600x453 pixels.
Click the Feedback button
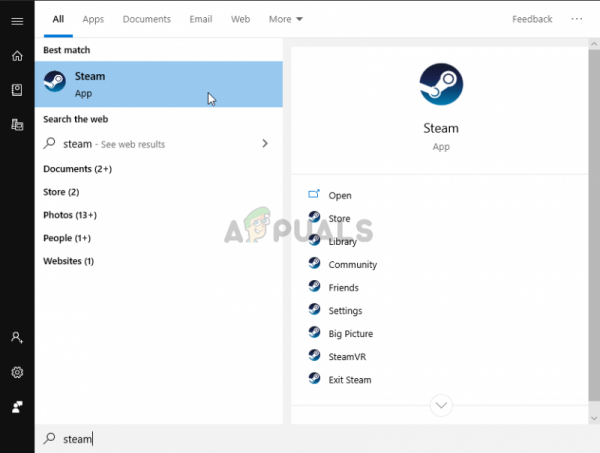coord(532,19)
